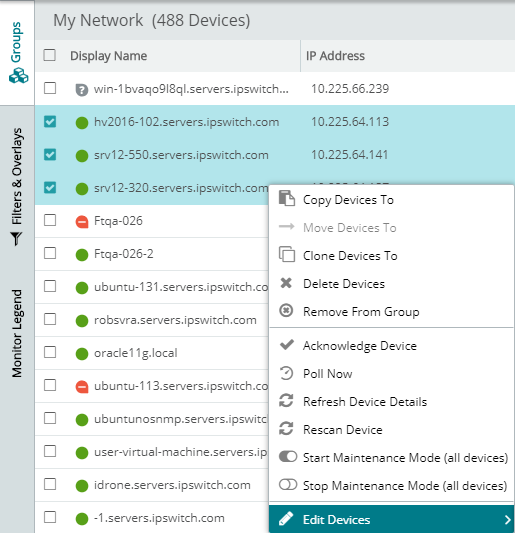Viewport: 515px width, 533px height.
Task: Click green status icon for Ftqa-026-2
Action: [82, 255]
